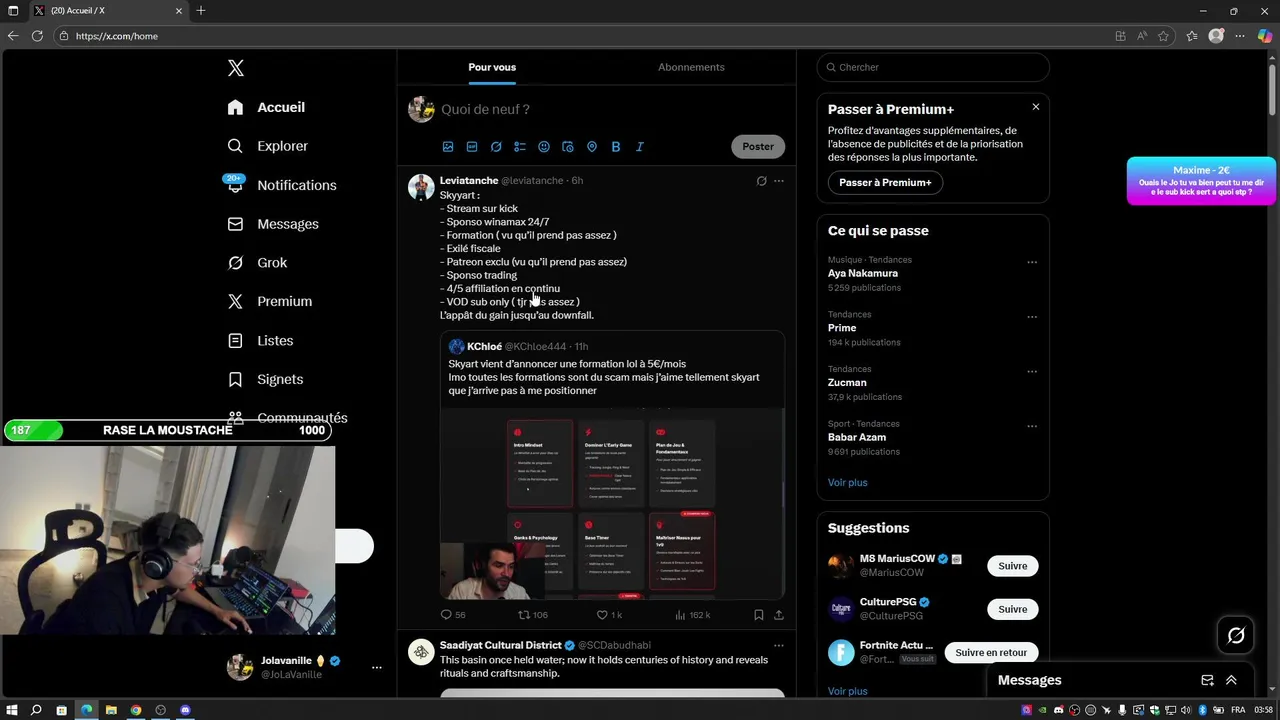Open more options for Zucman trend

pyautogui.click(x=1032, y=371)
